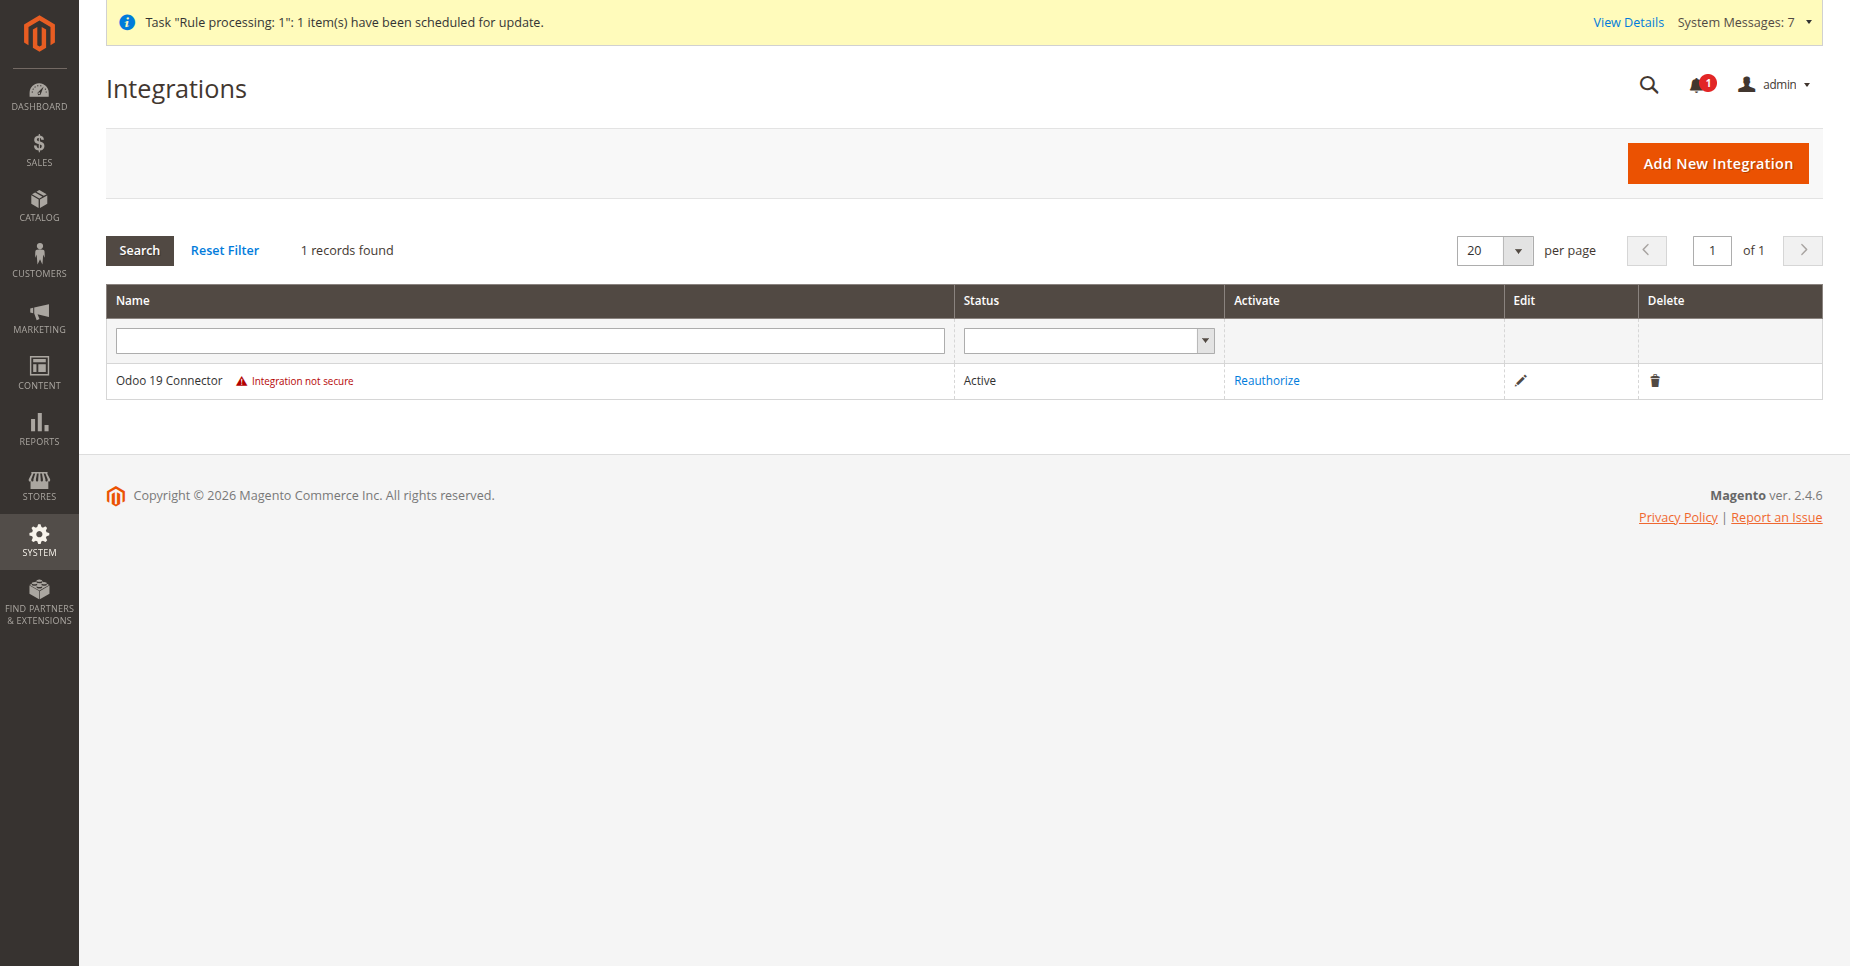Open the Stores sidebar menu
The height and width of the screenshot is (966, 1850).
(39, 486)
